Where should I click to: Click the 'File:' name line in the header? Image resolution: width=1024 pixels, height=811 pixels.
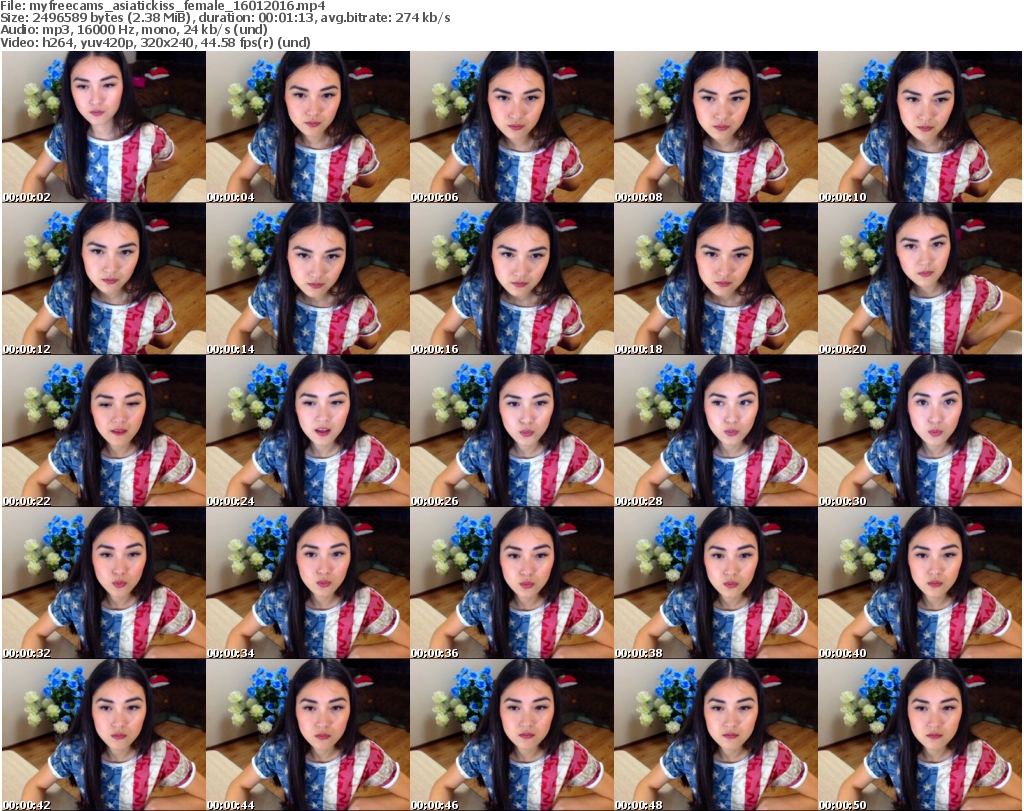coord(163,6)
